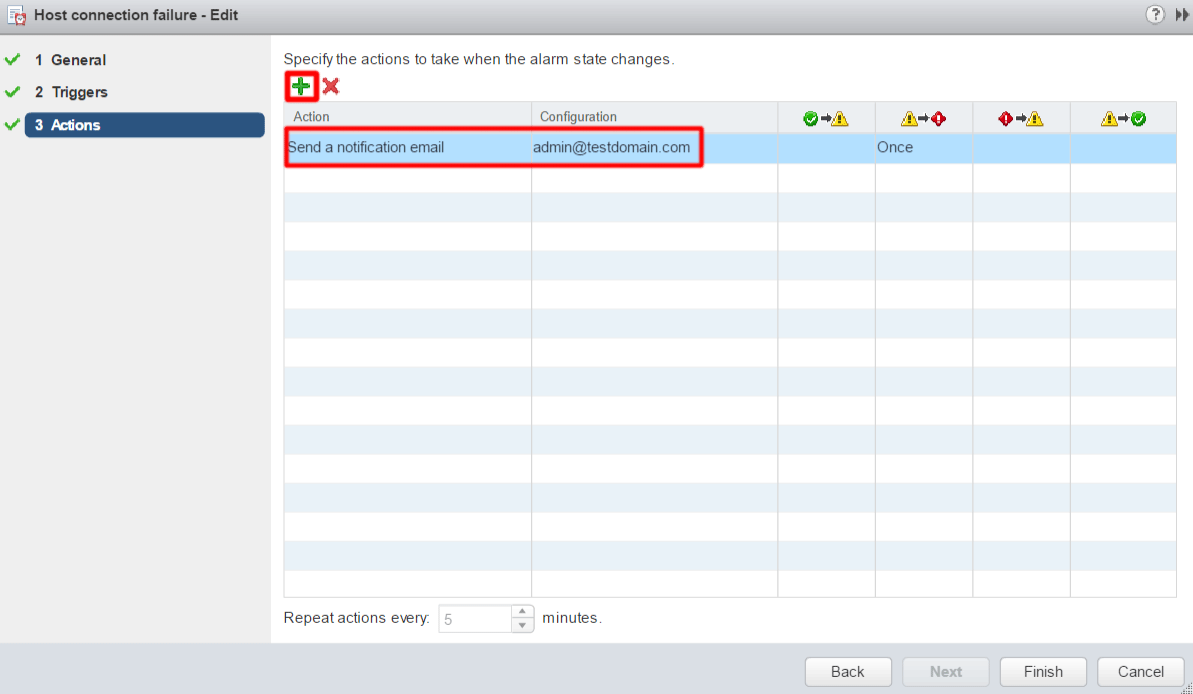Click the yellow-to-red transition column header
This screenshot has width=1193, height=694.
click(923, 118)
